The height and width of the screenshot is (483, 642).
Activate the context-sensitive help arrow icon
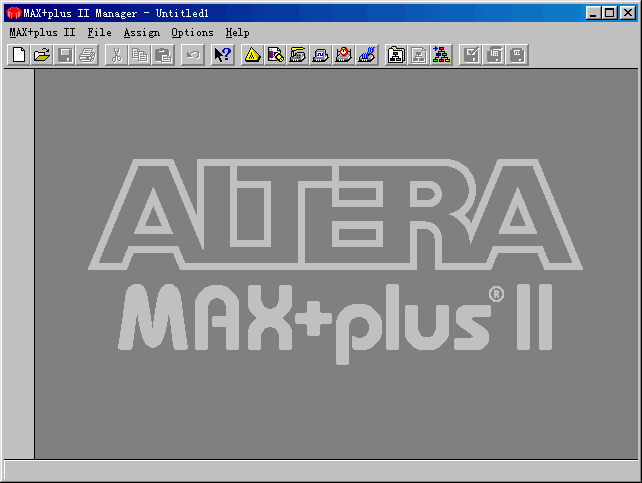222,55
